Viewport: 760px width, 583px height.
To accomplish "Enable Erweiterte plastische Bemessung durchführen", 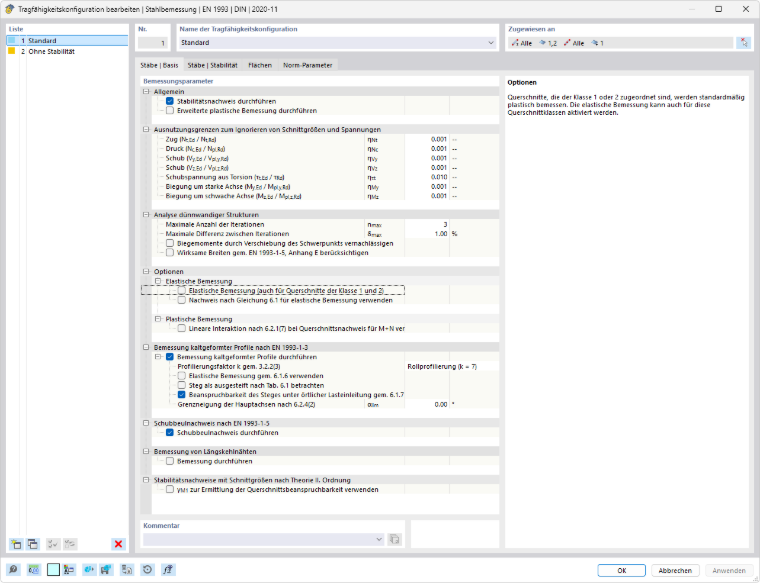I will click(x=170, y=110).
